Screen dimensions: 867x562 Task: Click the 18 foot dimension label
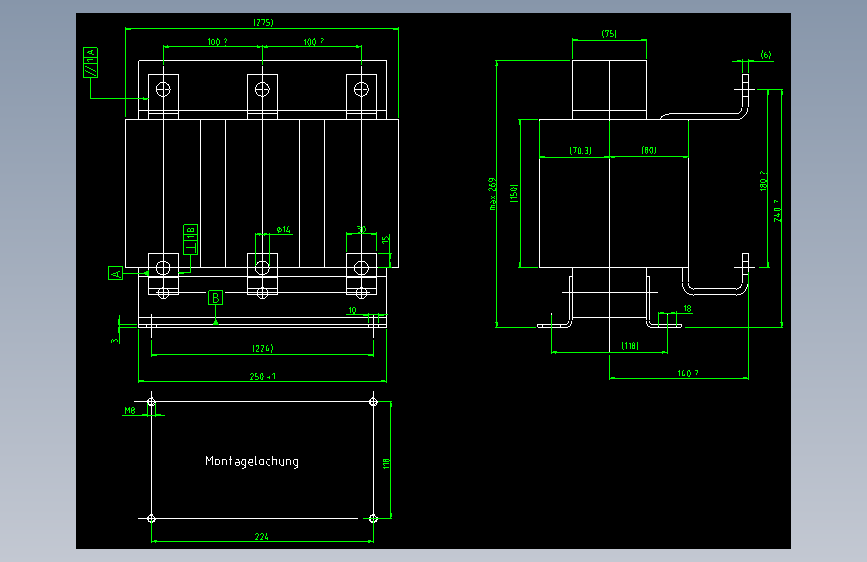pyautogui.click(x=687, y=309)
